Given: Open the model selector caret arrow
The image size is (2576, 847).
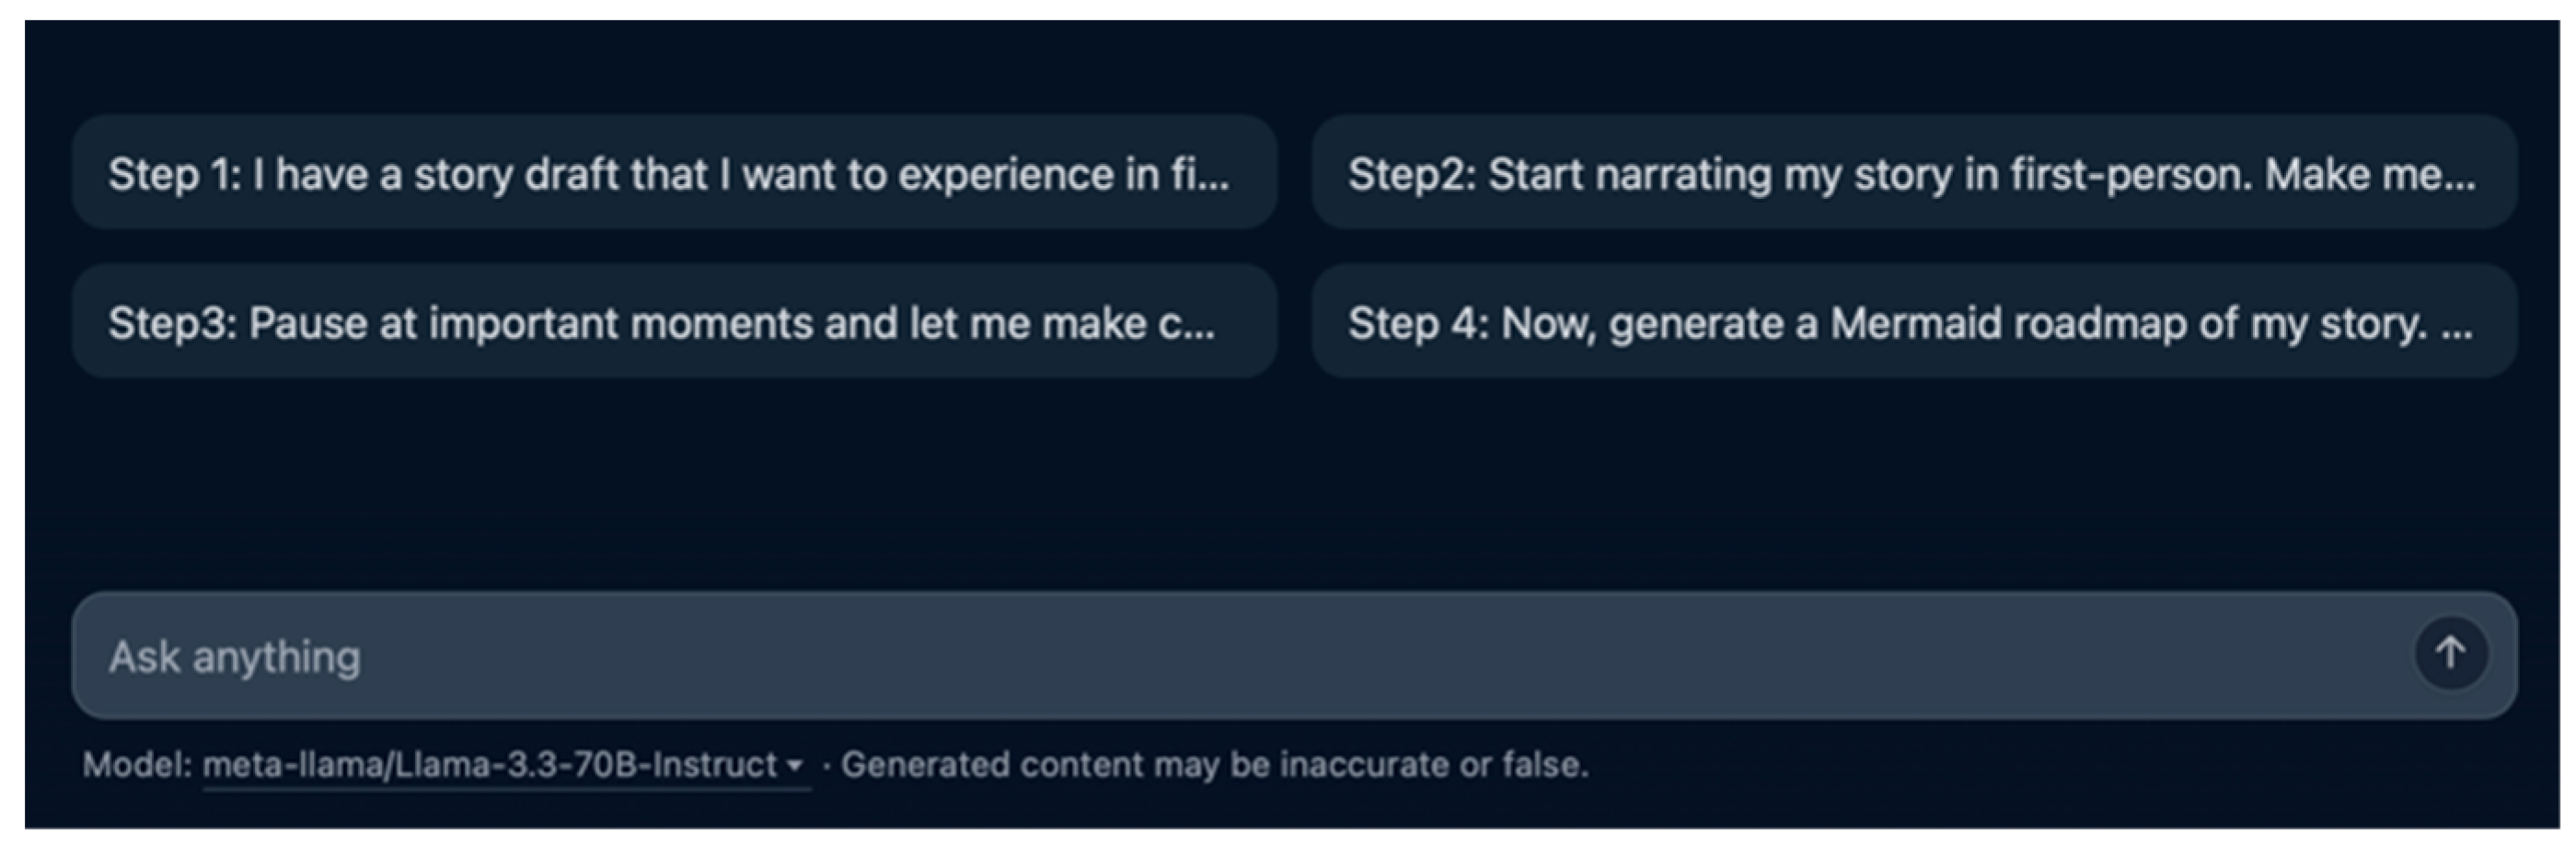Looking at the screenshot, I should click(x=795, y=766).
